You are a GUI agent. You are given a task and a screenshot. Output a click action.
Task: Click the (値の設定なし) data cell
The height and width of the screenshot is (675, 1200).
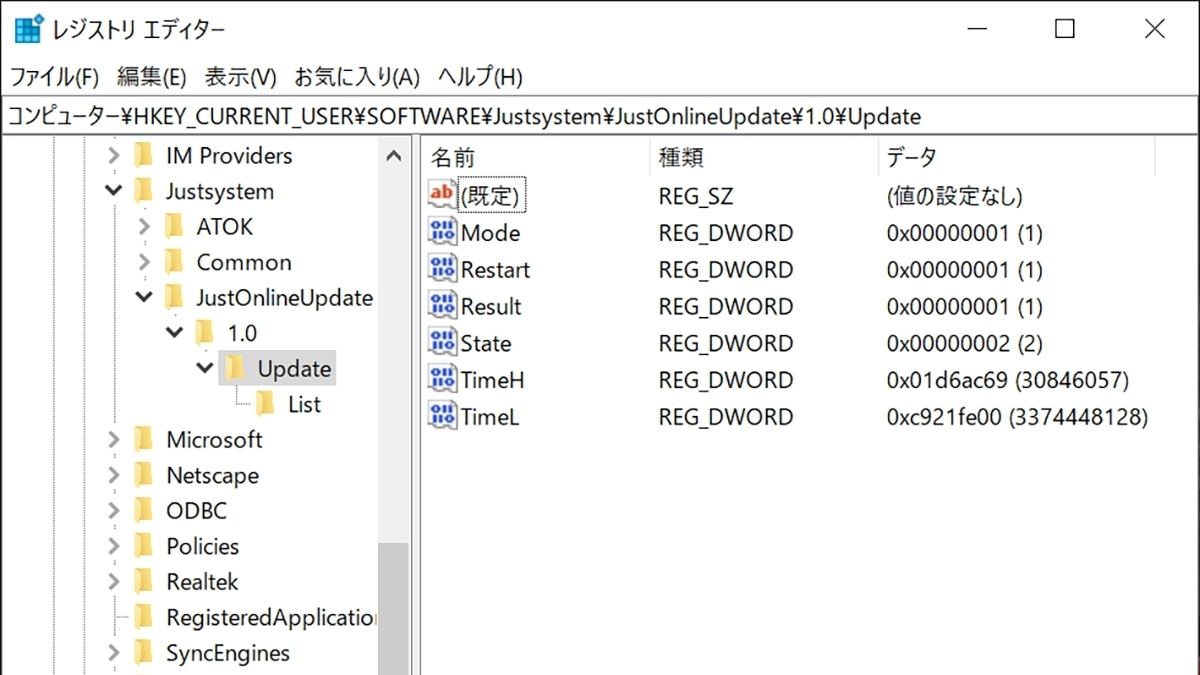(954, 196)
